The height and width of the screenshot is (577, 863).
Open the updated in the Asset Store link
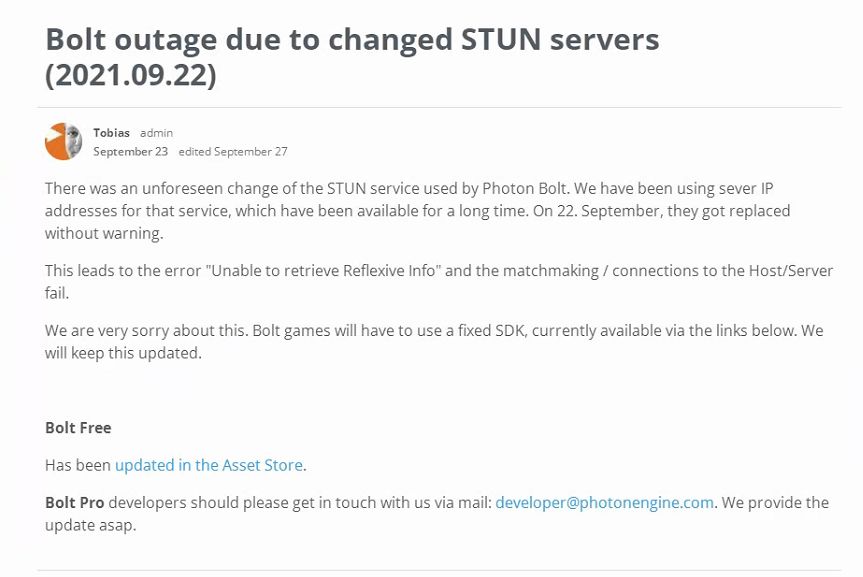(209, 465)
